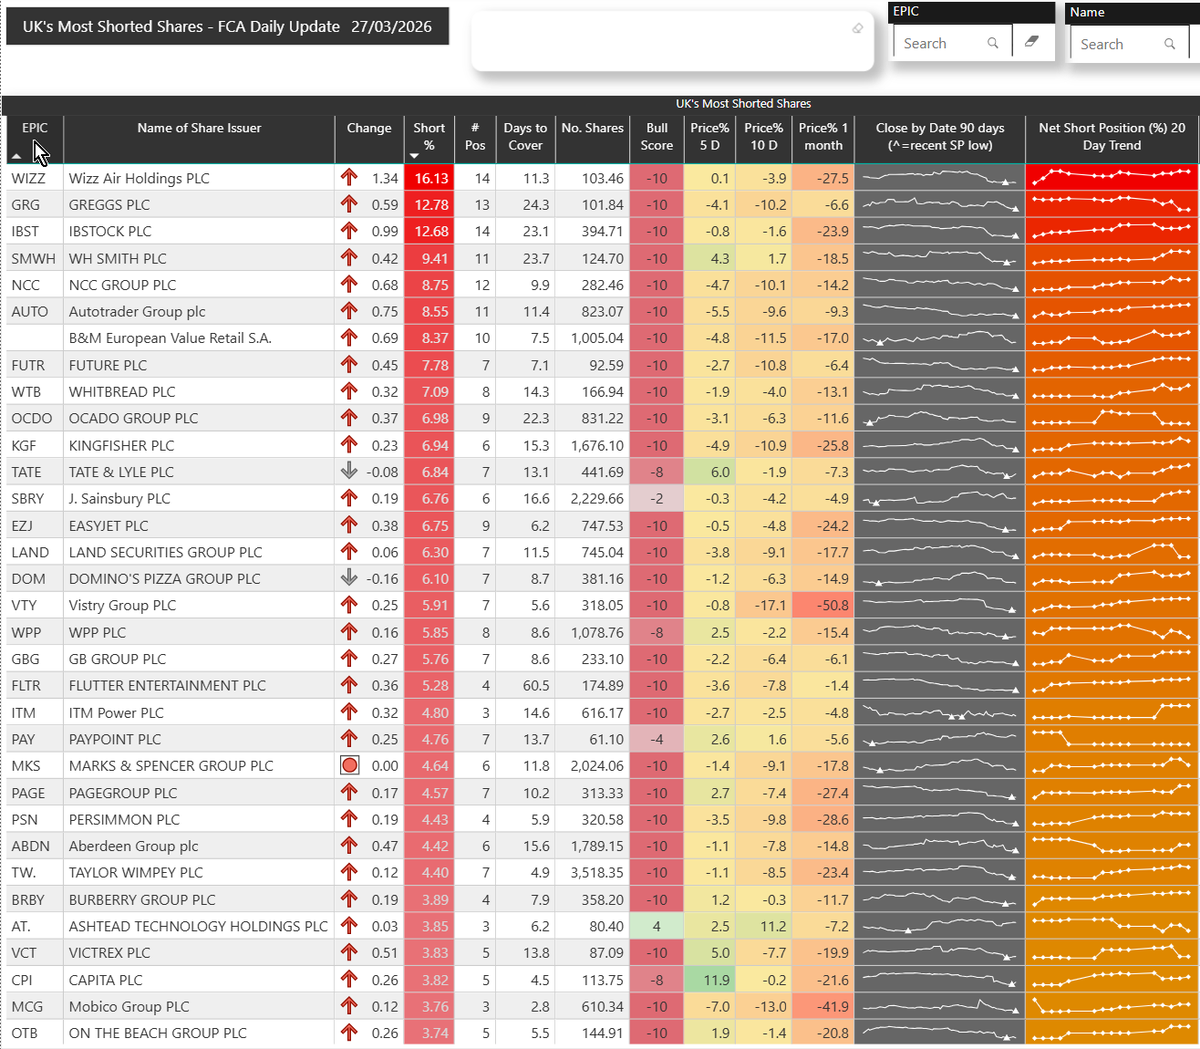Click the red circle icon in the MARKS & SPENCER row
This screenshot has width=1200, height=1049.
[x=349, y=765]
